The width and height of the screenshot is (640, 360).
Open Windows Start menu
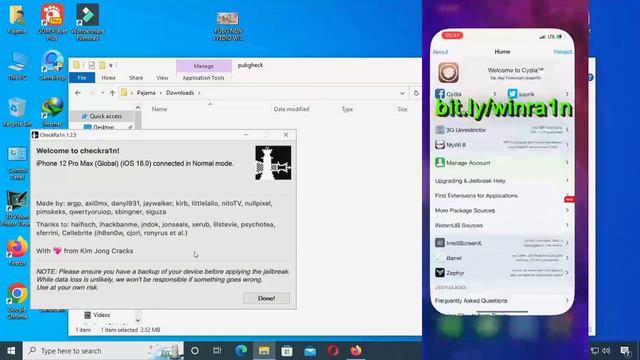point(11,351)
